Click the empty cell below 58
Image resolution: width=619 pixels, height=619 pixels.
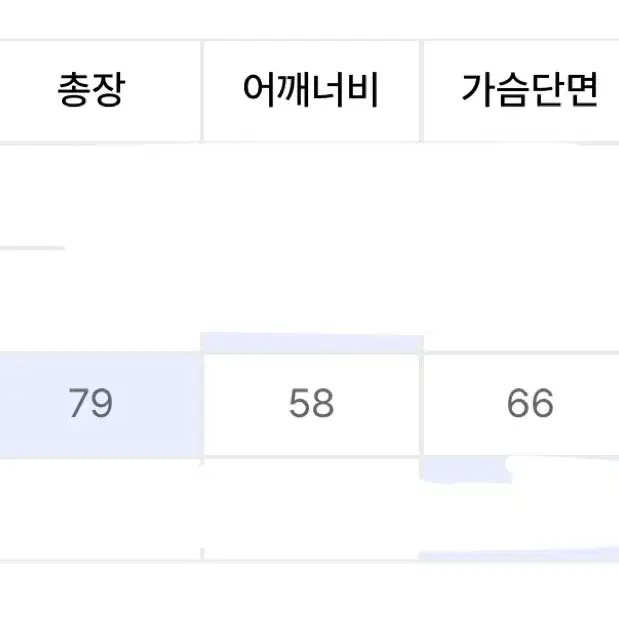311,509
